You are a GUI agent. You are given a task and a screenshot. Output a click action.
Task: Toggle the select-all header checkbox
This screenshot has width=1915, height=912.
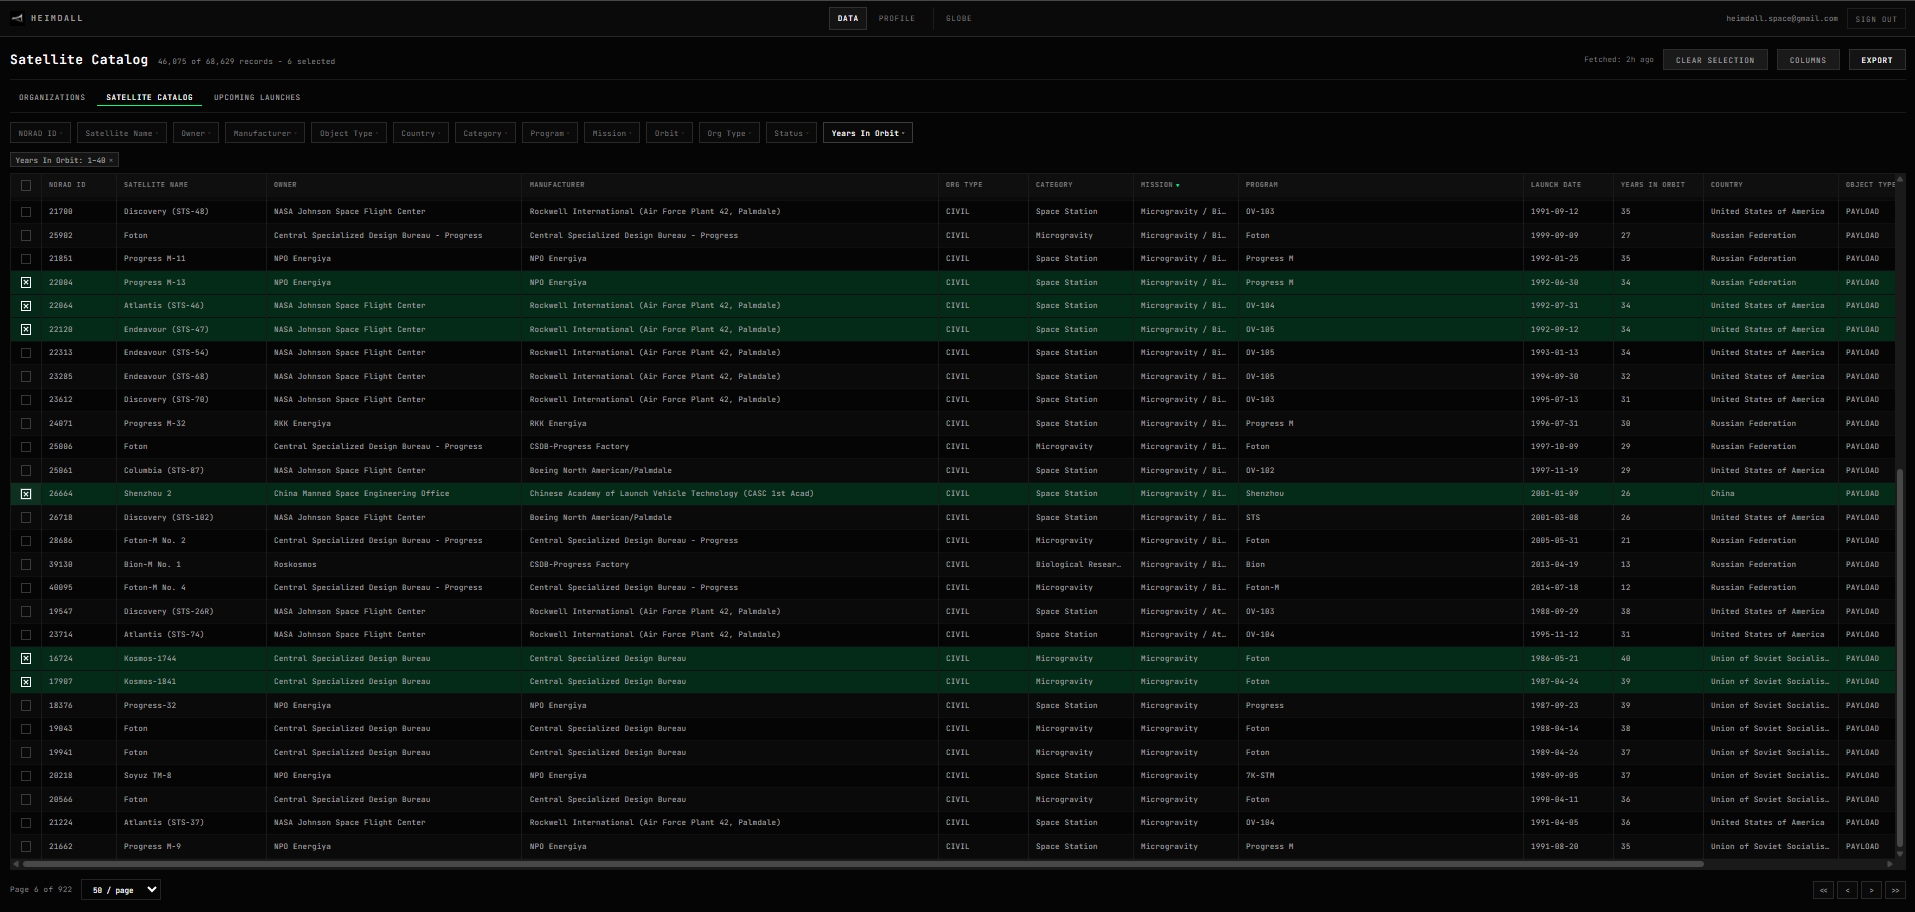click(x=26, y=185)
